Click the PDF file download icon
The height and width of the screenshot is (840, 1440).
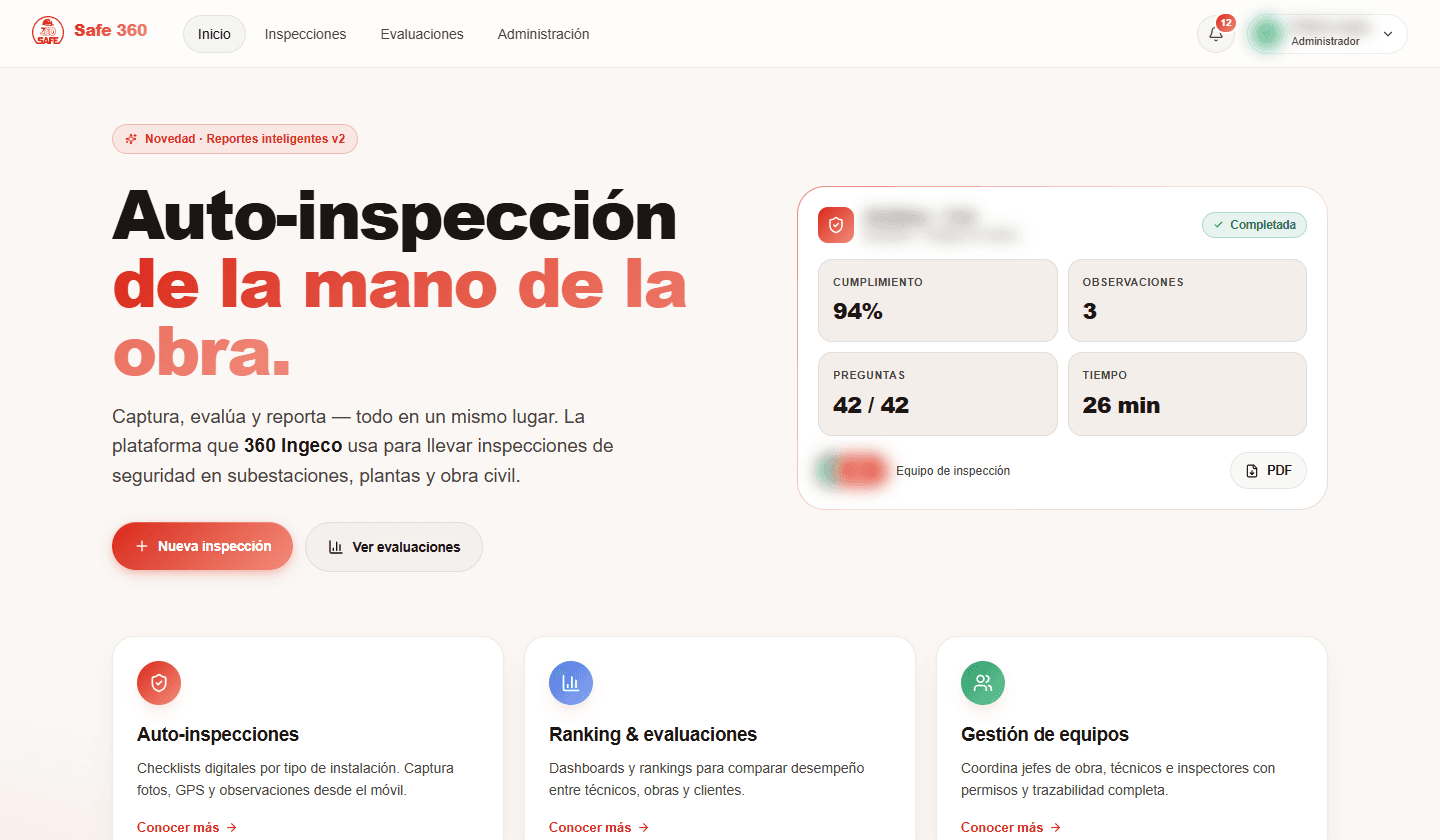(1252, 471)
